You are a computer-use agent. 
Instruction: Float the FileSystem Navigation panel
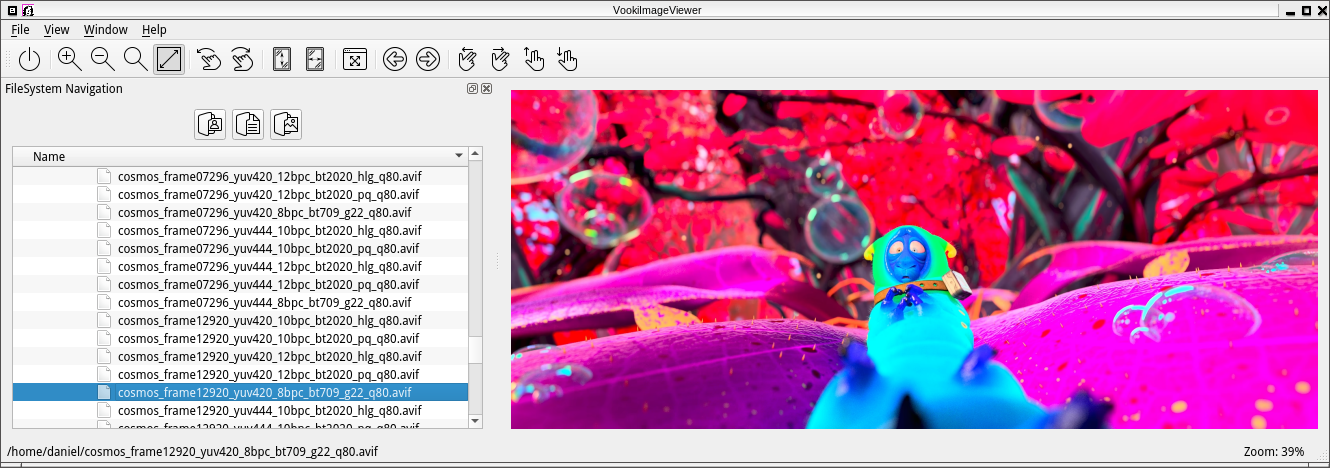tap(473, 89)
